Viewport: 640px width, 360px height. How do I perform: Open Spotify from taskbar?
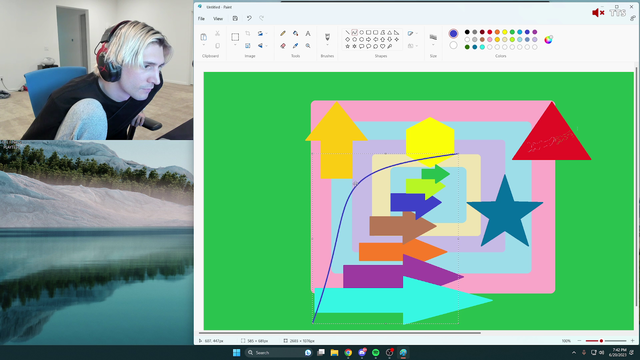click(x=376, y=353)
